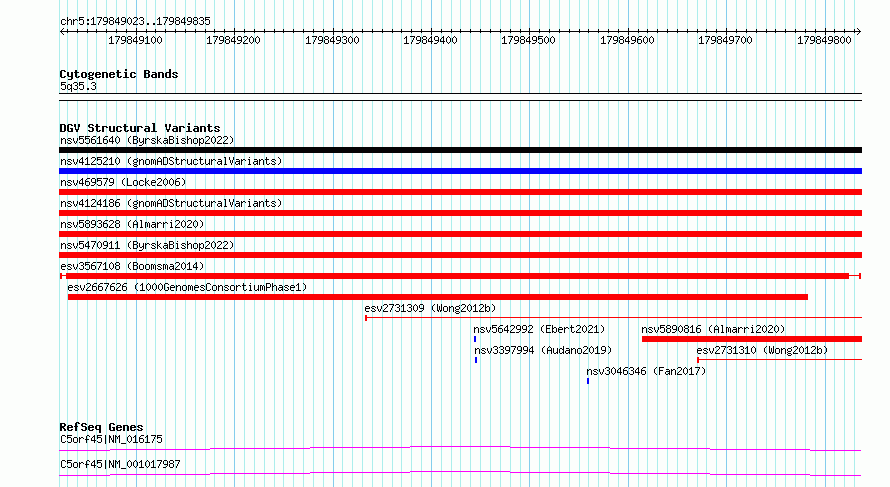Click the esv3567108 variant bar
890x487 pixels.
(x=460, y=276)
